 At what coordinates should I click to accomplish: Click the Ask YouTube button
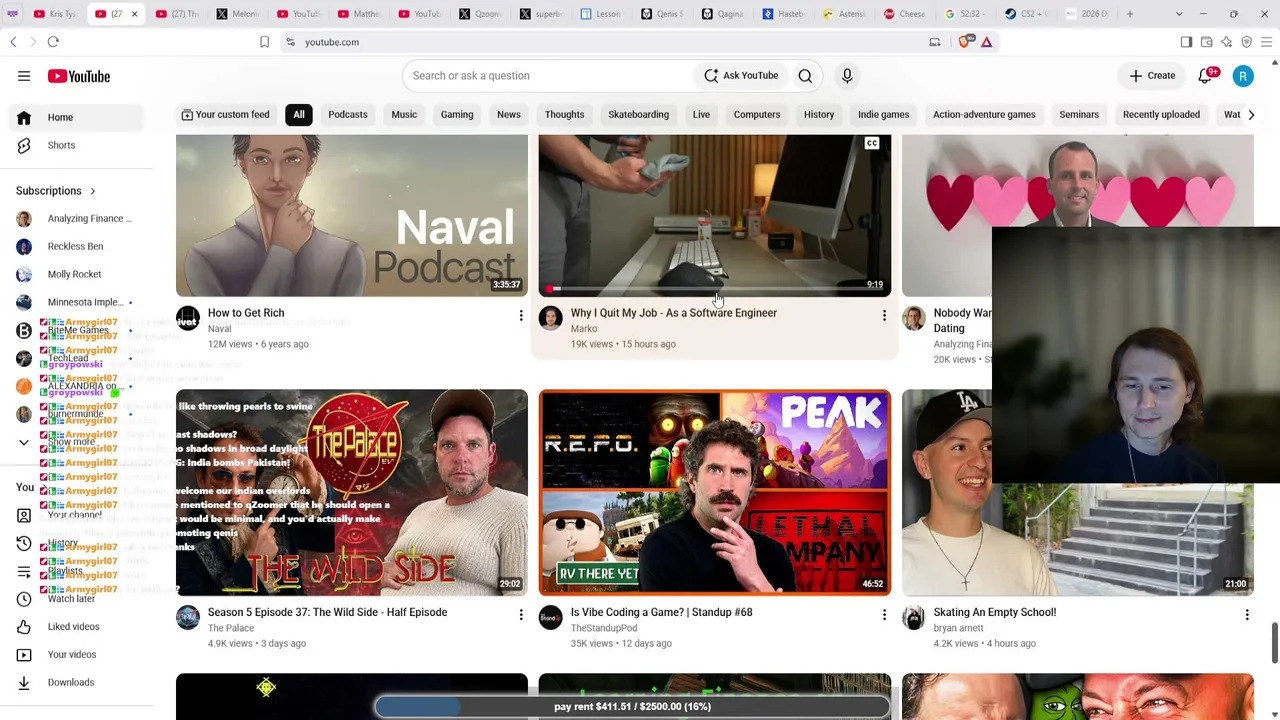pos(741,76)
